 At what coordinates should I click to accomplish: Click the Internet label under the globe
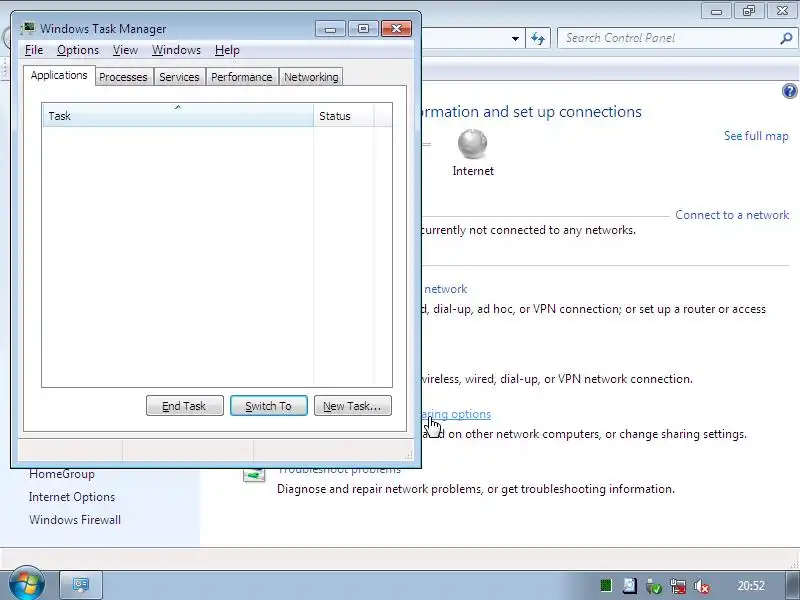point(473,171)
